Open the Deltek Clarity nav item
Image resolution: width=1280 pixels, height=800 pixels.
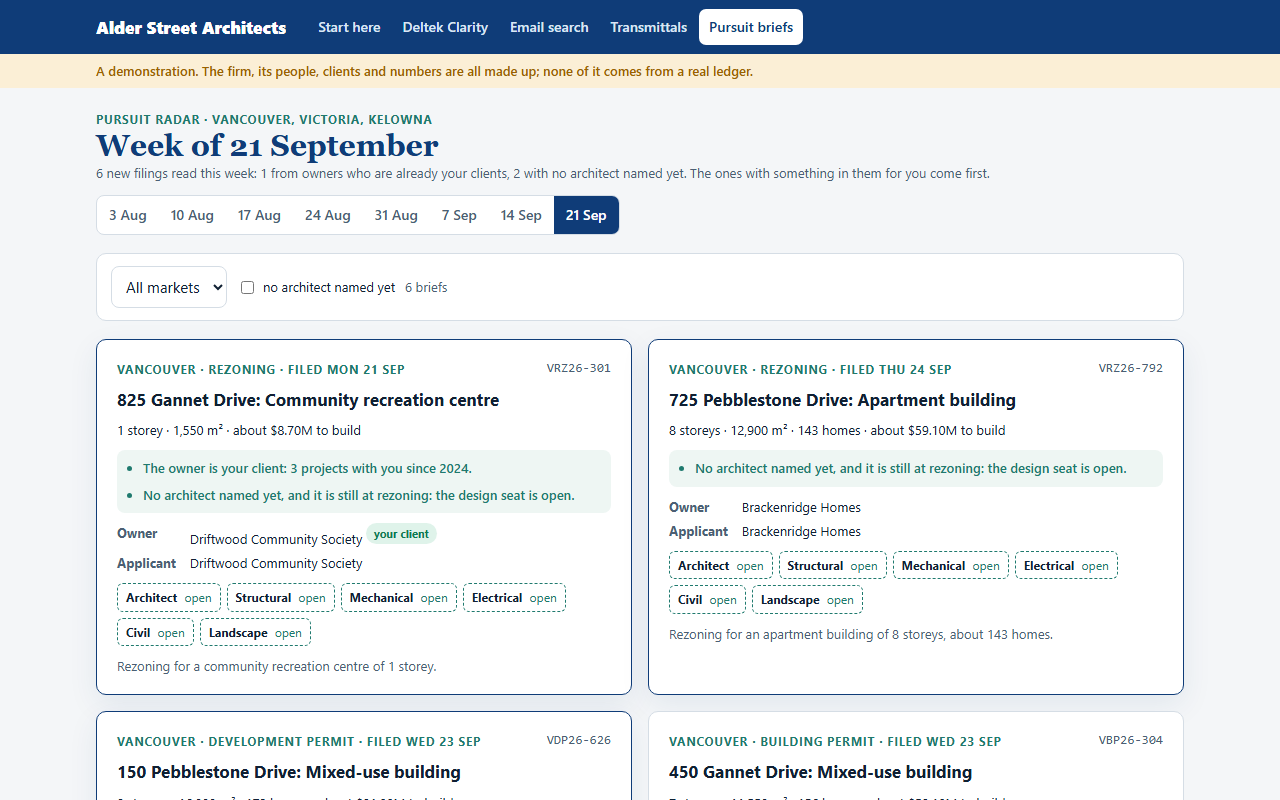pos(445,27)
